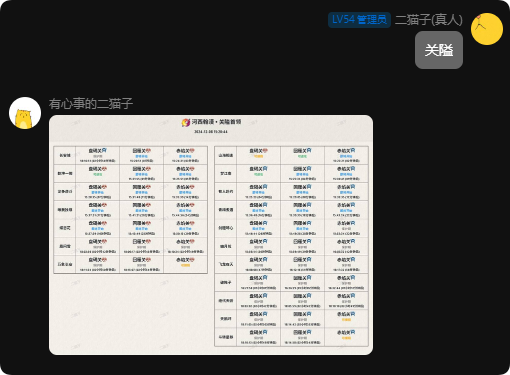This screenshot has height=375, width=510.
Task: Click the only green status label in left table
Action: [97, 174]
